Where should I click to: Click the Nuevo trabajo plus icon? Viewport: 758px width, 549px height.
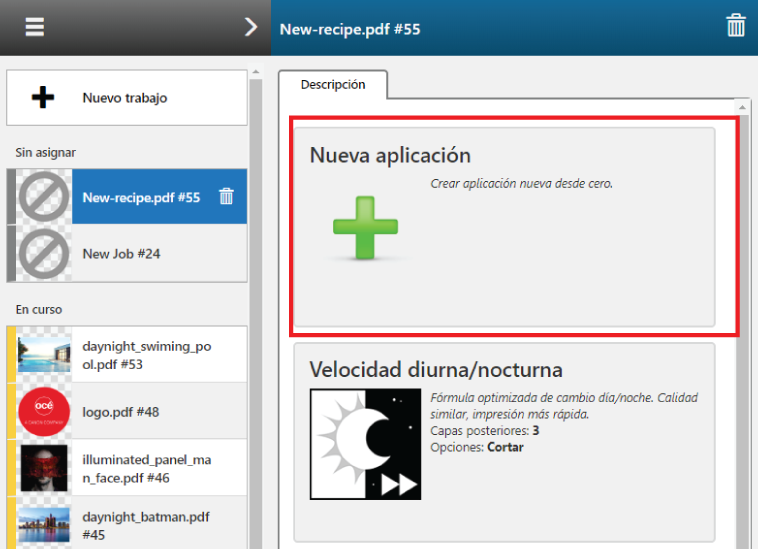43,97
